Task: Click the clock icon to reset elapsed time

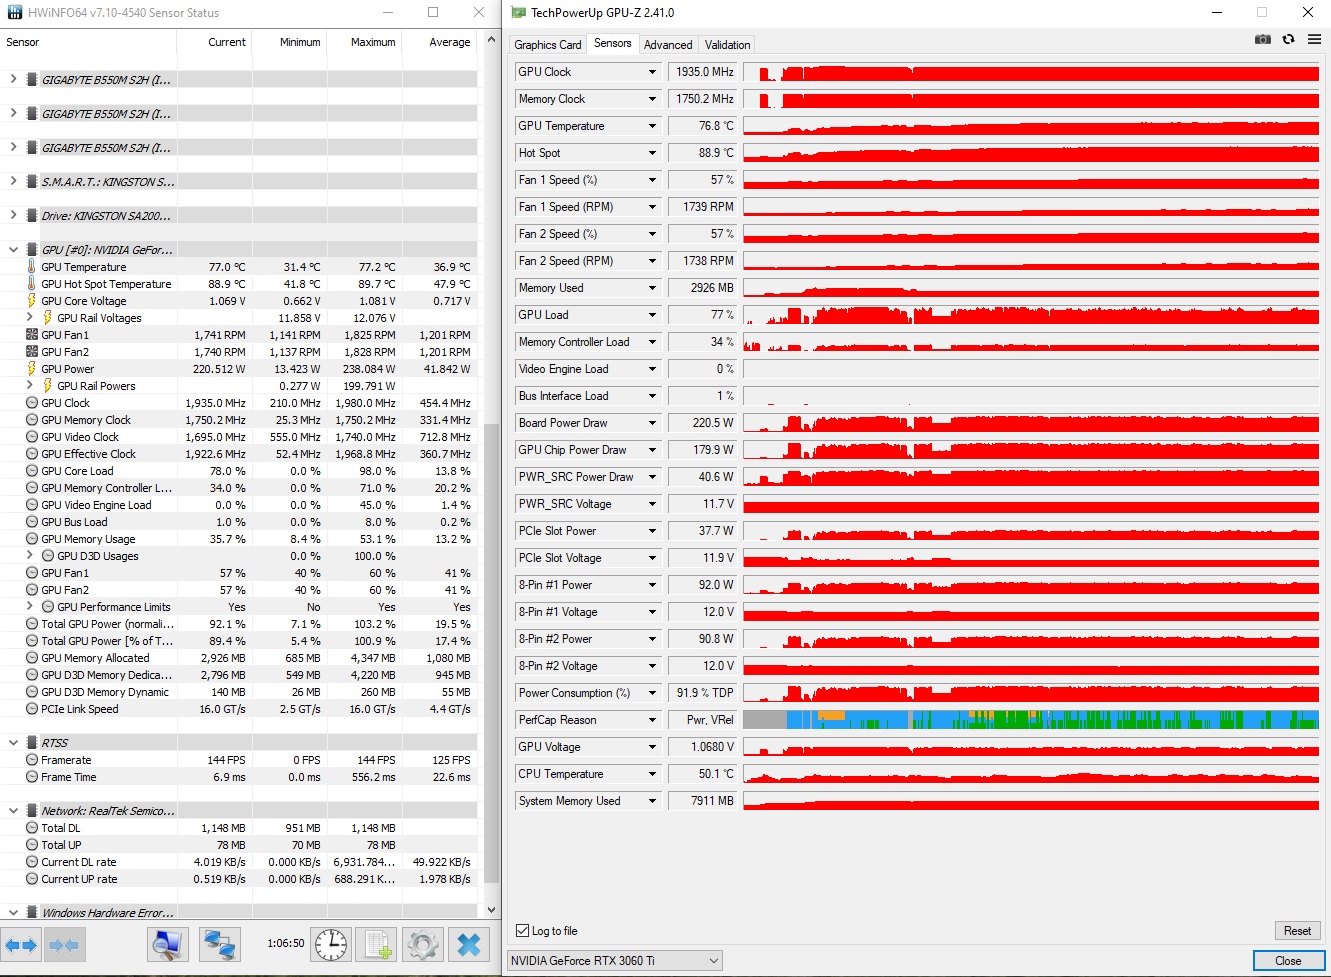Action: pos(331,944)
